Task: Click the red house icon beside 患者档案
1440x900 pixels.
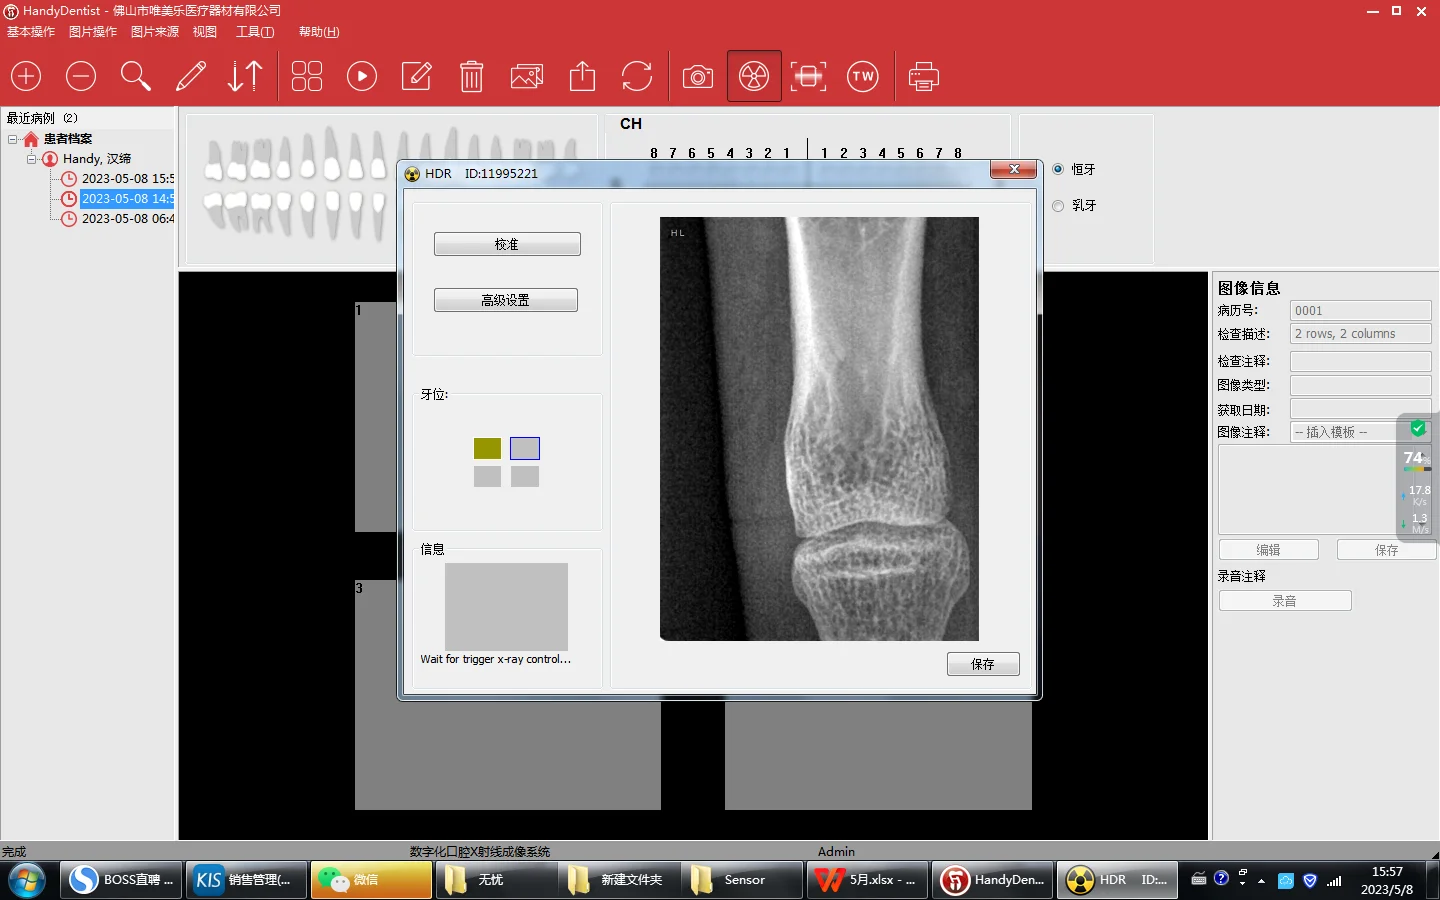Action: (31, 139)
